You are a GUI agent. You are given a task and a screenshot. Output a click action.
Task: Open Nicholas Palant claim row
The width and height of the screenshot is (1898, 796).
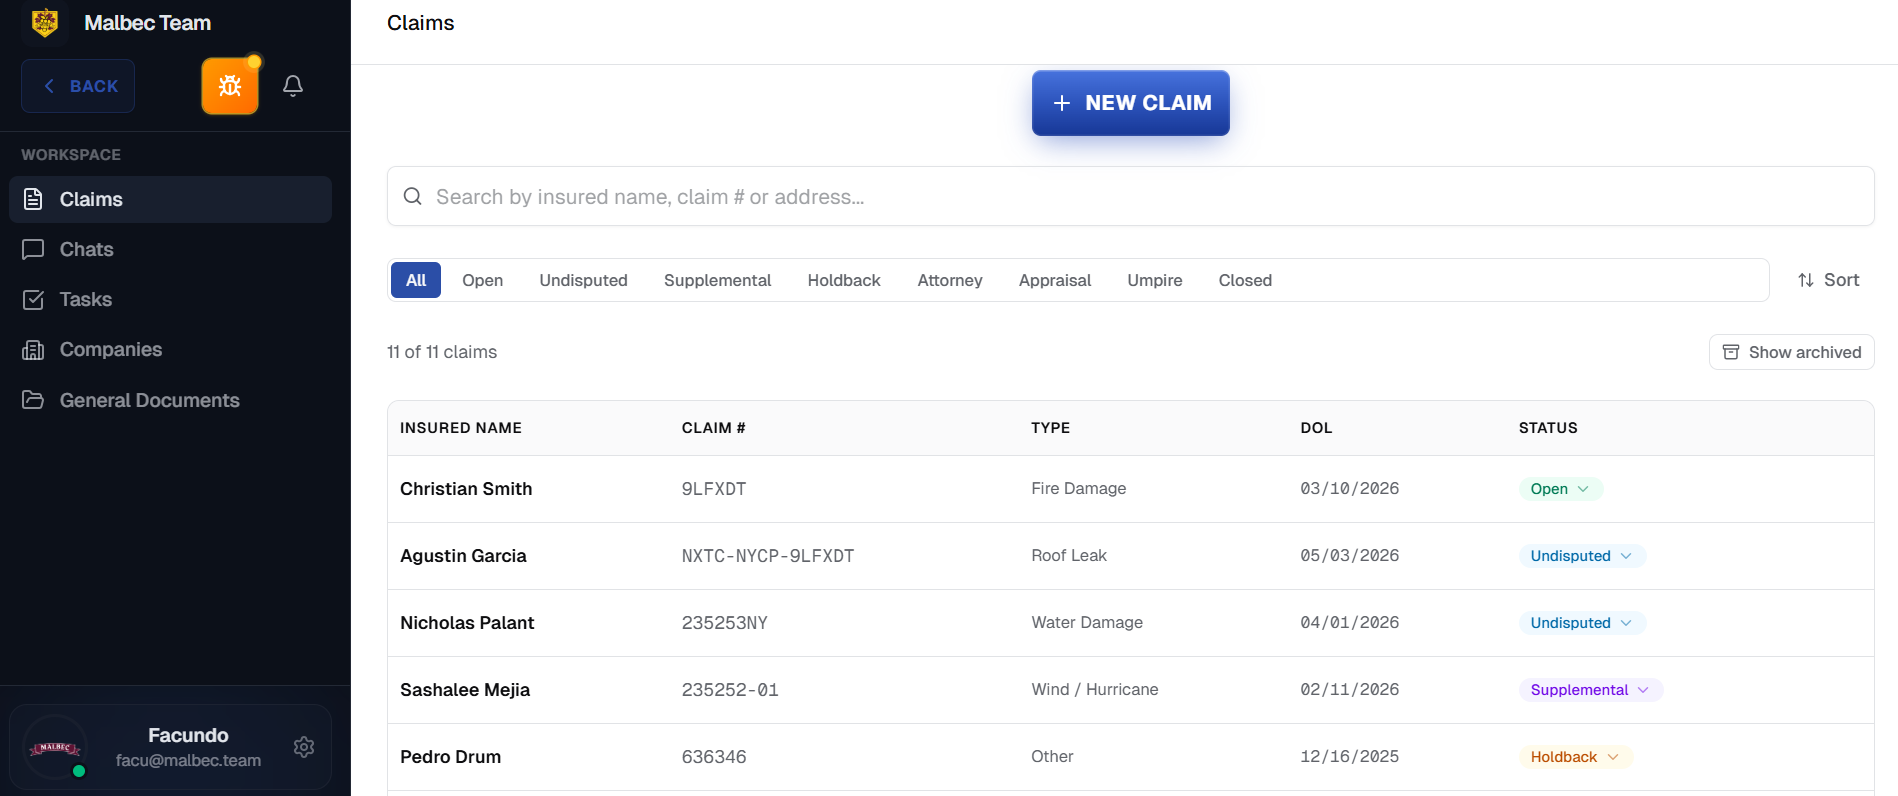click(x=1131, y=623)
